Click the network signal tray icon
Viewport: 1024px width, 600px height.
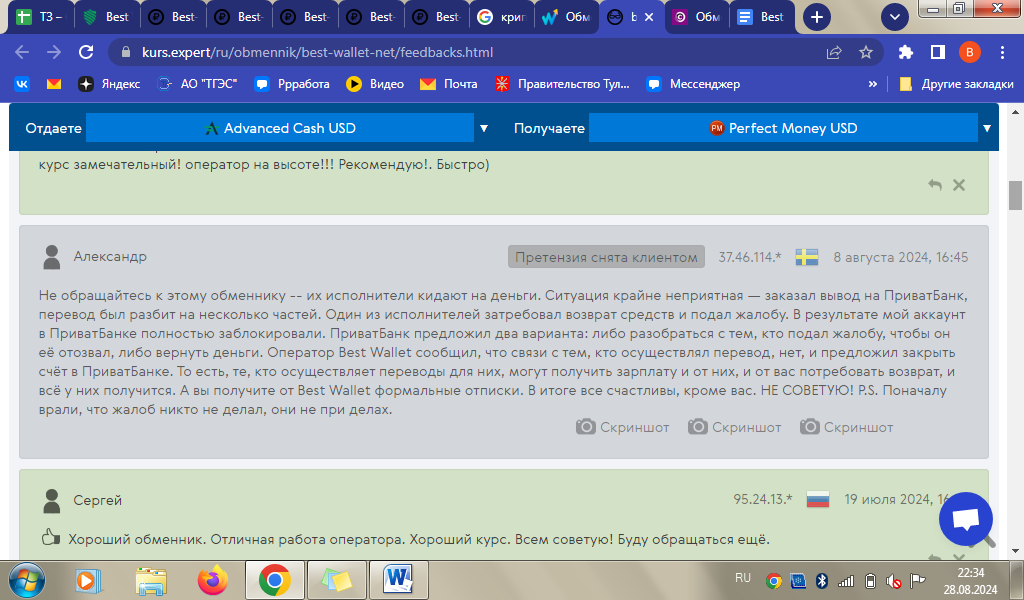coord(846,580)
